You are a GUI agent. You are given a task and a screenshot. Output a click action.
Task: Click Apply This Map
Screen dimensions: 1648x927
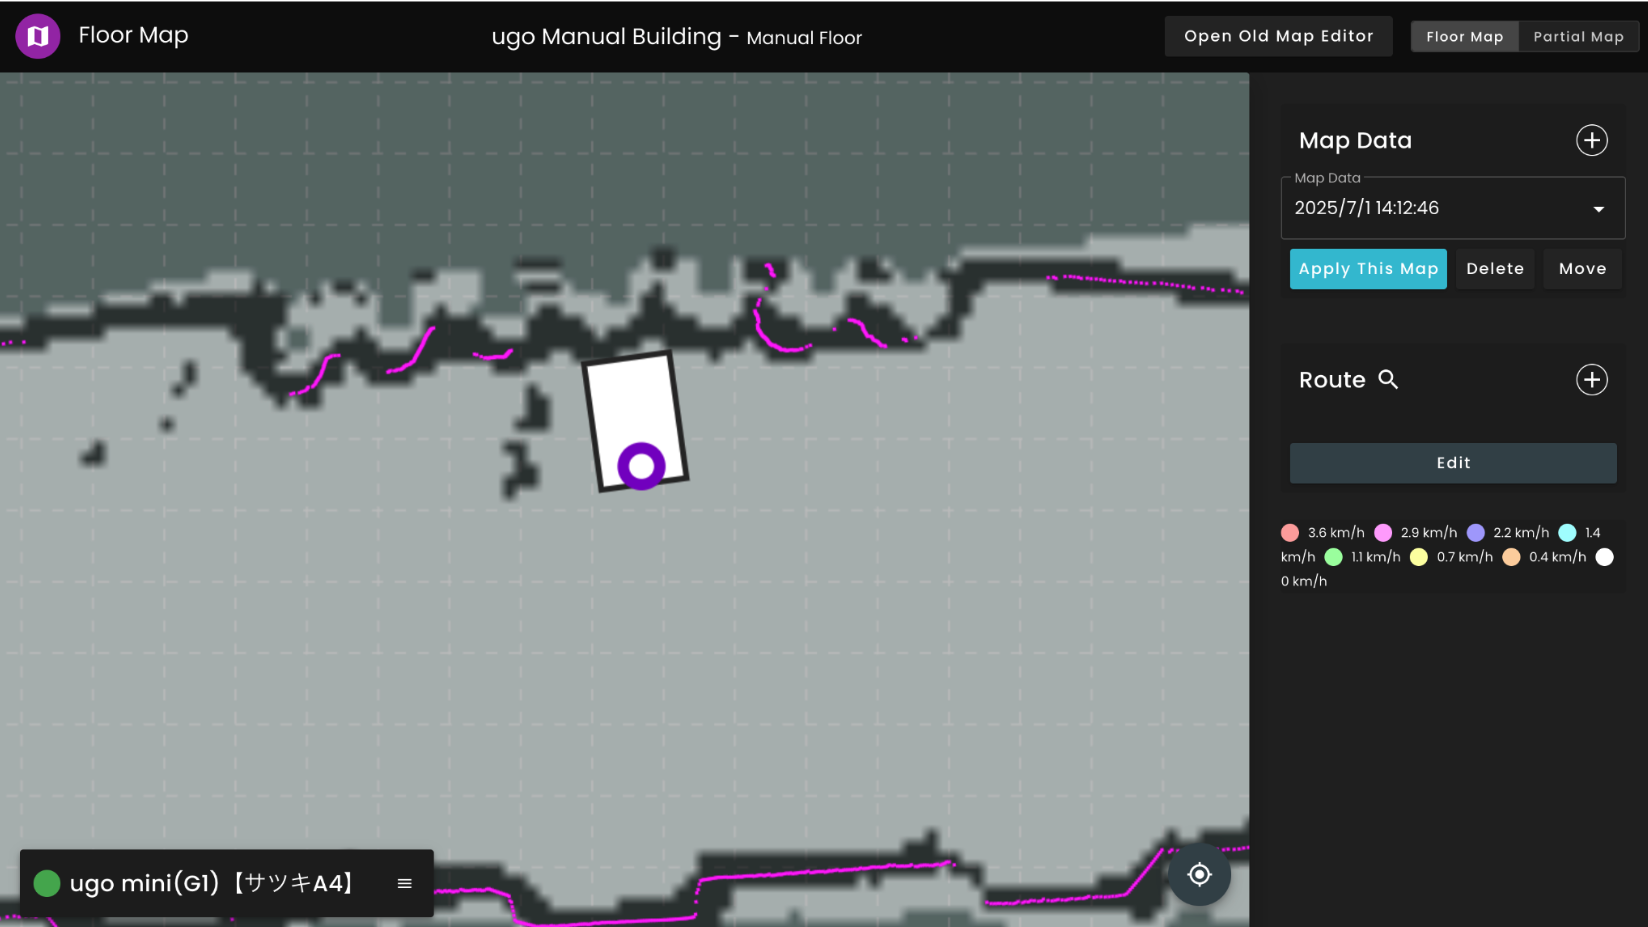[1368, 268]
